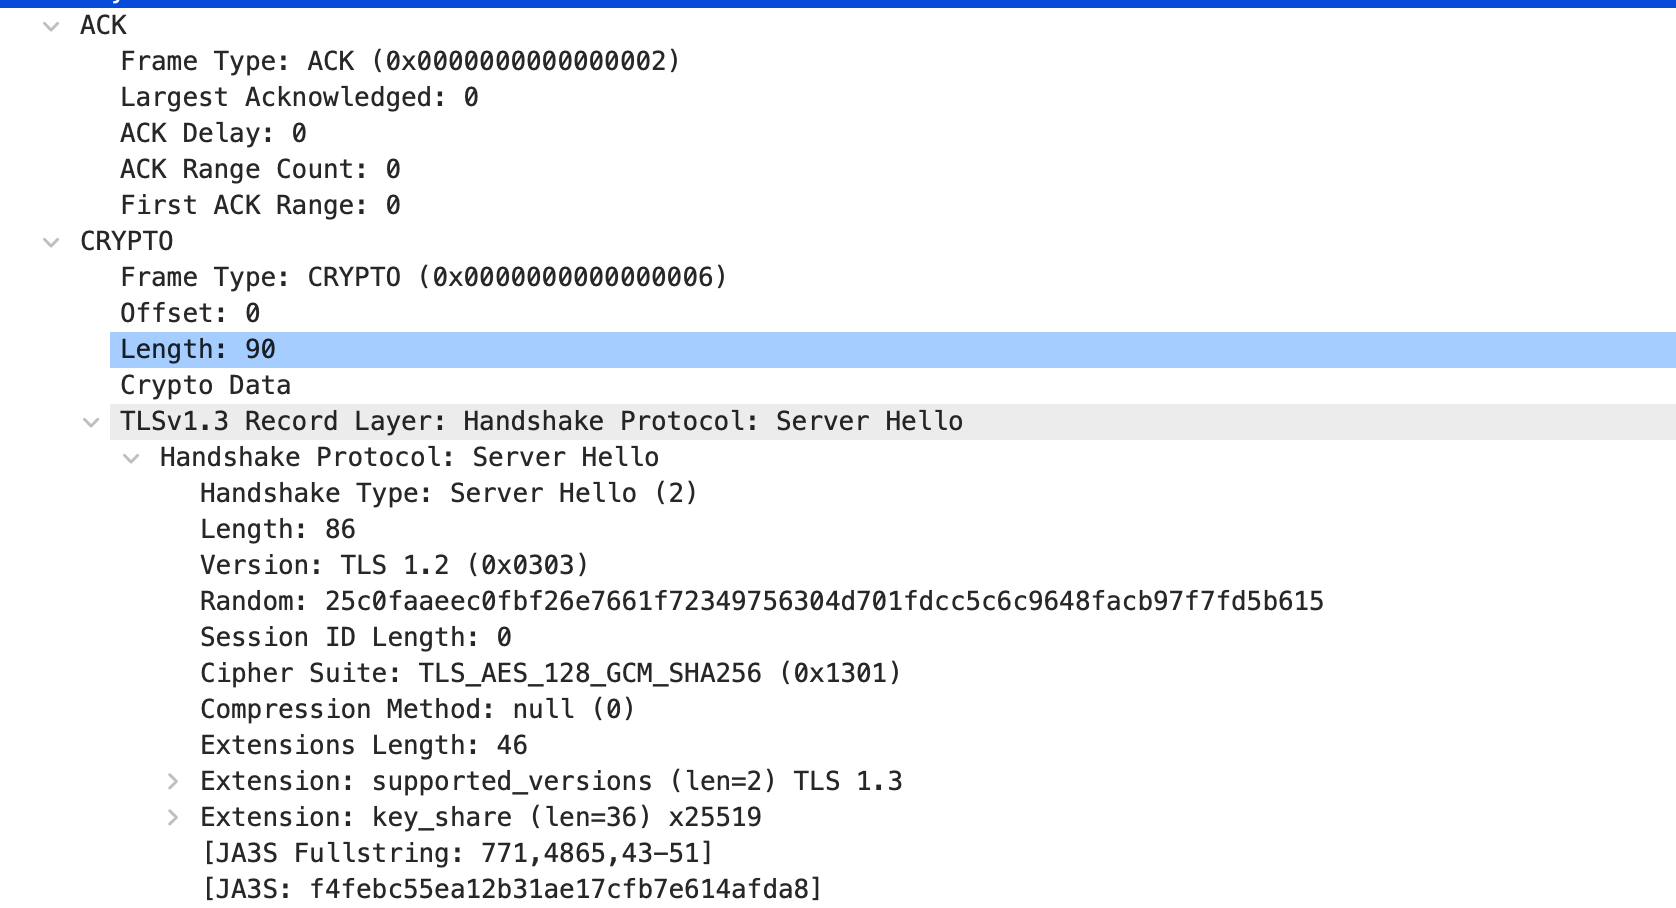This screenshot has height=908, width=1676.
Task: Select the highlighted Length: 90 row
Action: (198, 350)
